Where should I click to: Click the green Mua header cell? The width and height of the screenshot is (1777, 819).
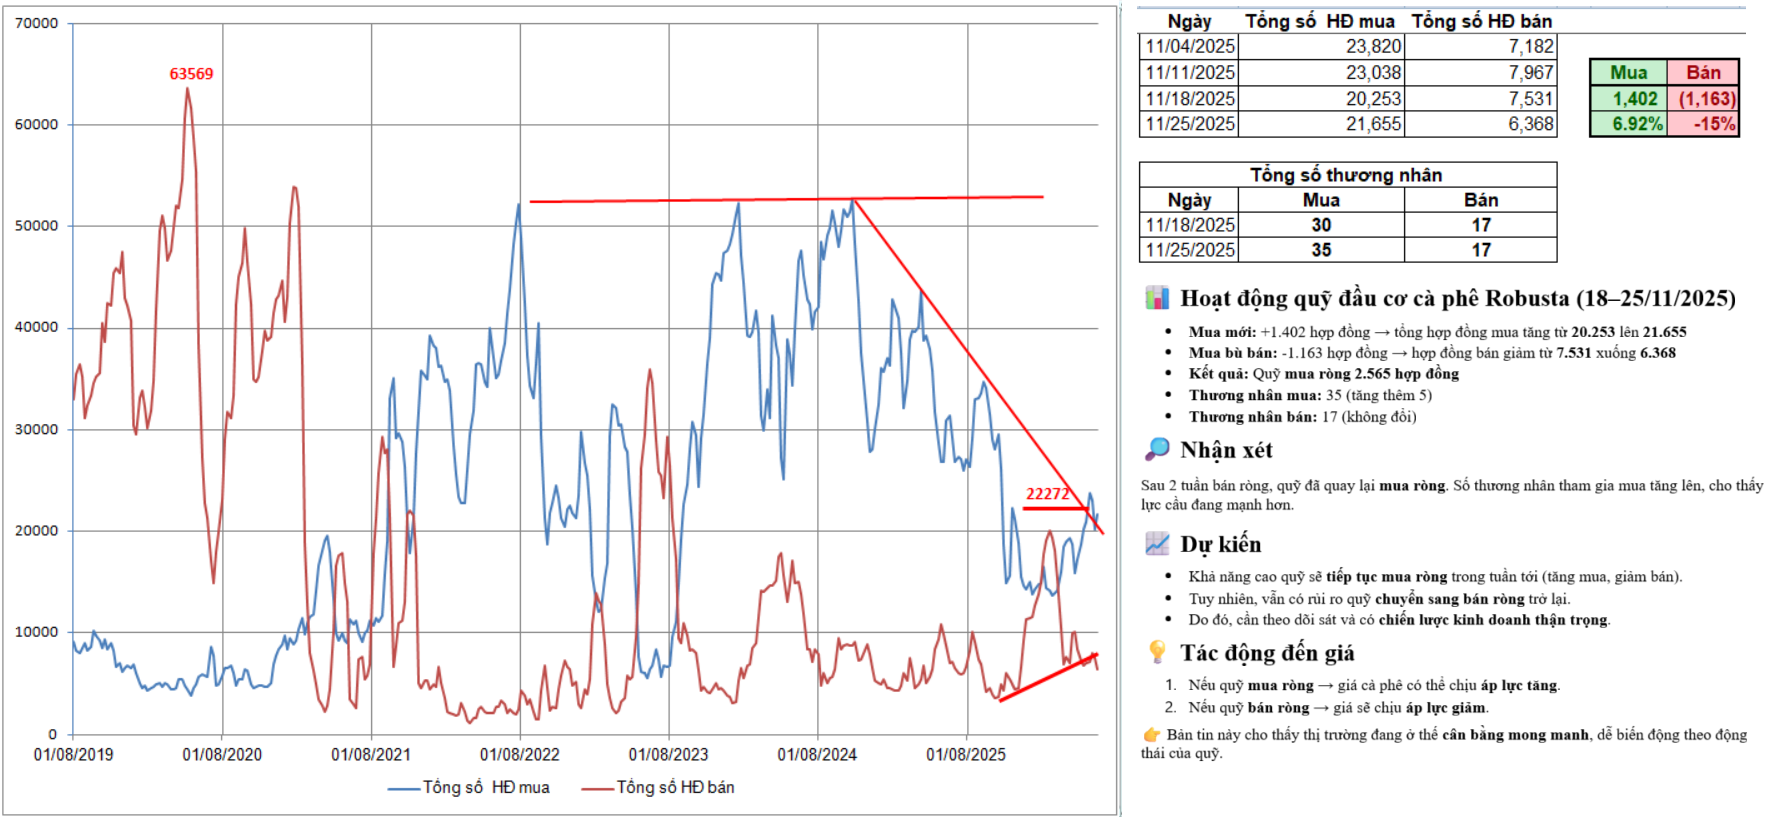pos(1628,72)
